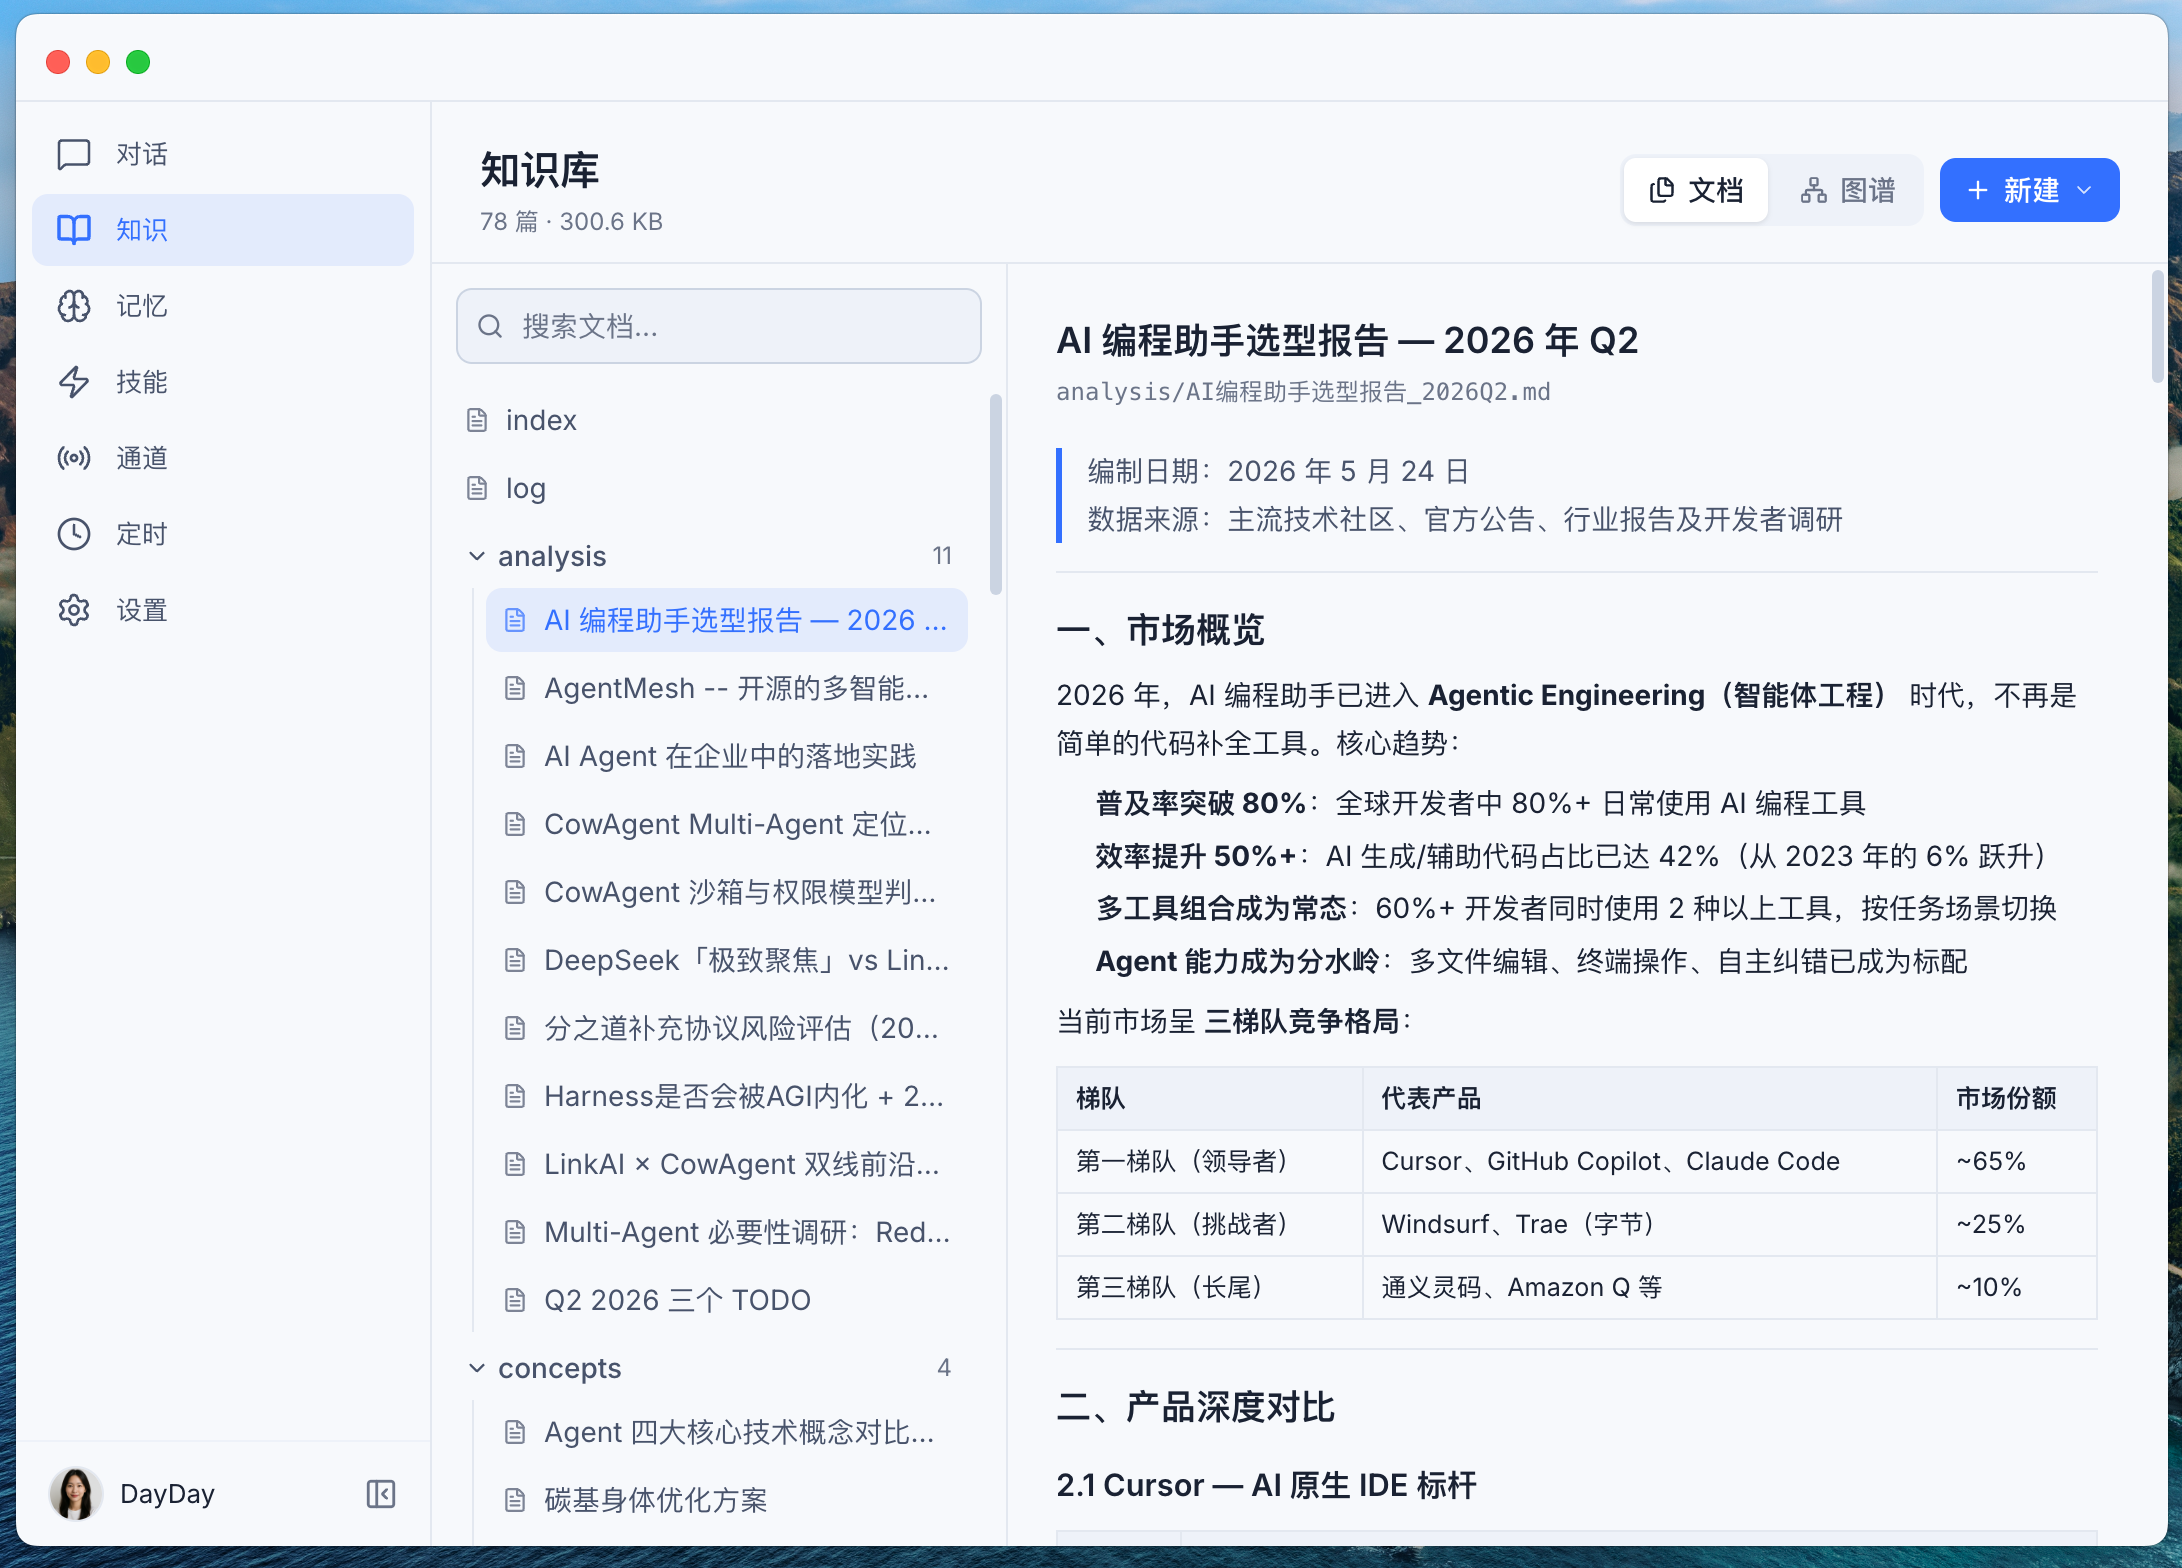Viewport: 2182px width, 1568px height.
Task: Click the chat bubble icon beside 对话
Action: pyautogui.click(x=74, y=154)
